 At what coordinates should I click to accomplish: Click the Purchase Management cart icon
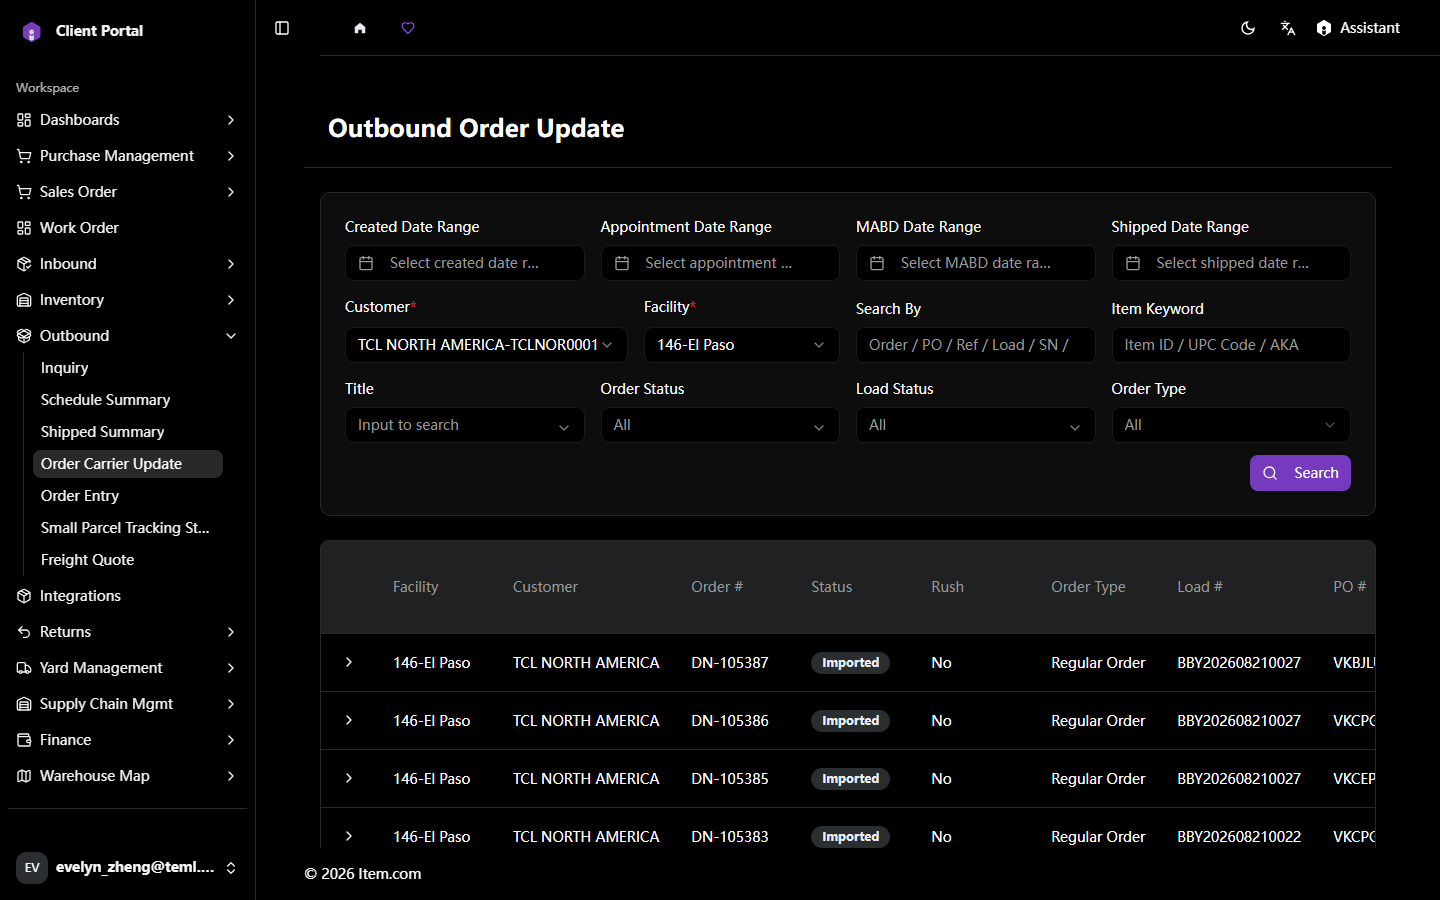tap(24, 156)
